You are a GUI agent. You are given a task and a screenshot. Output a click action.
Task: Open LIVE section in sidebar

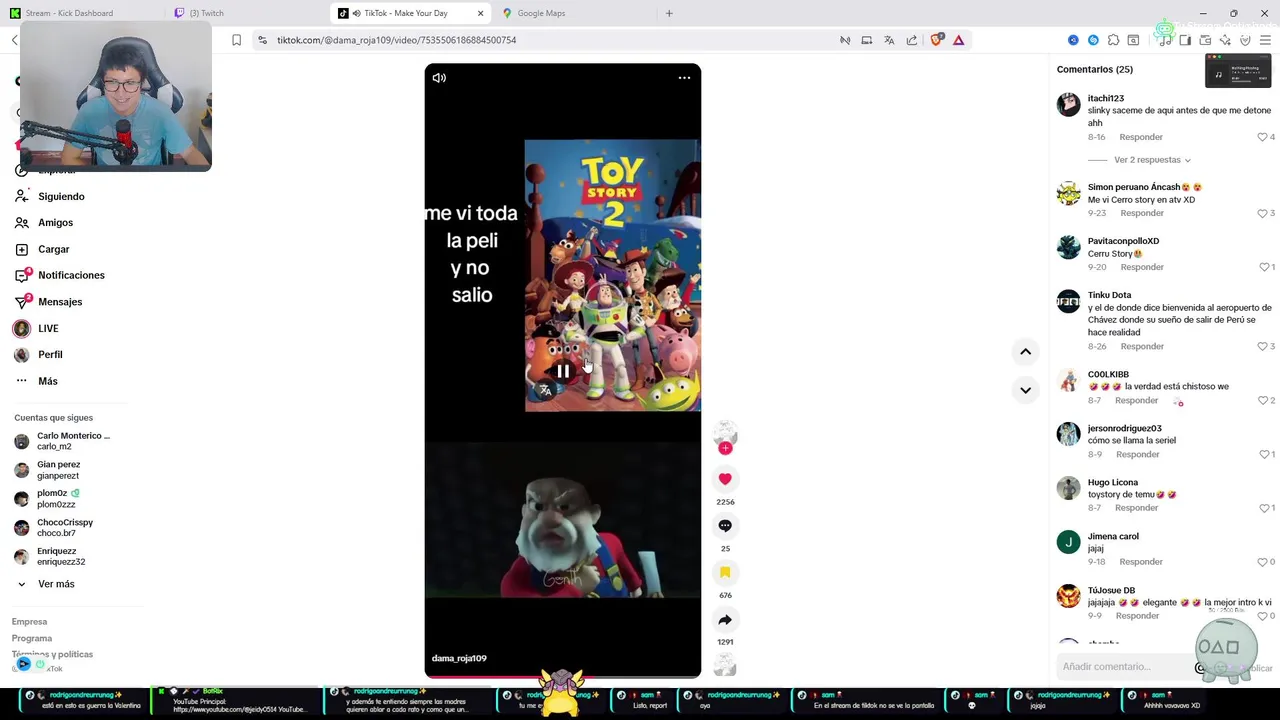coord(48,328)
